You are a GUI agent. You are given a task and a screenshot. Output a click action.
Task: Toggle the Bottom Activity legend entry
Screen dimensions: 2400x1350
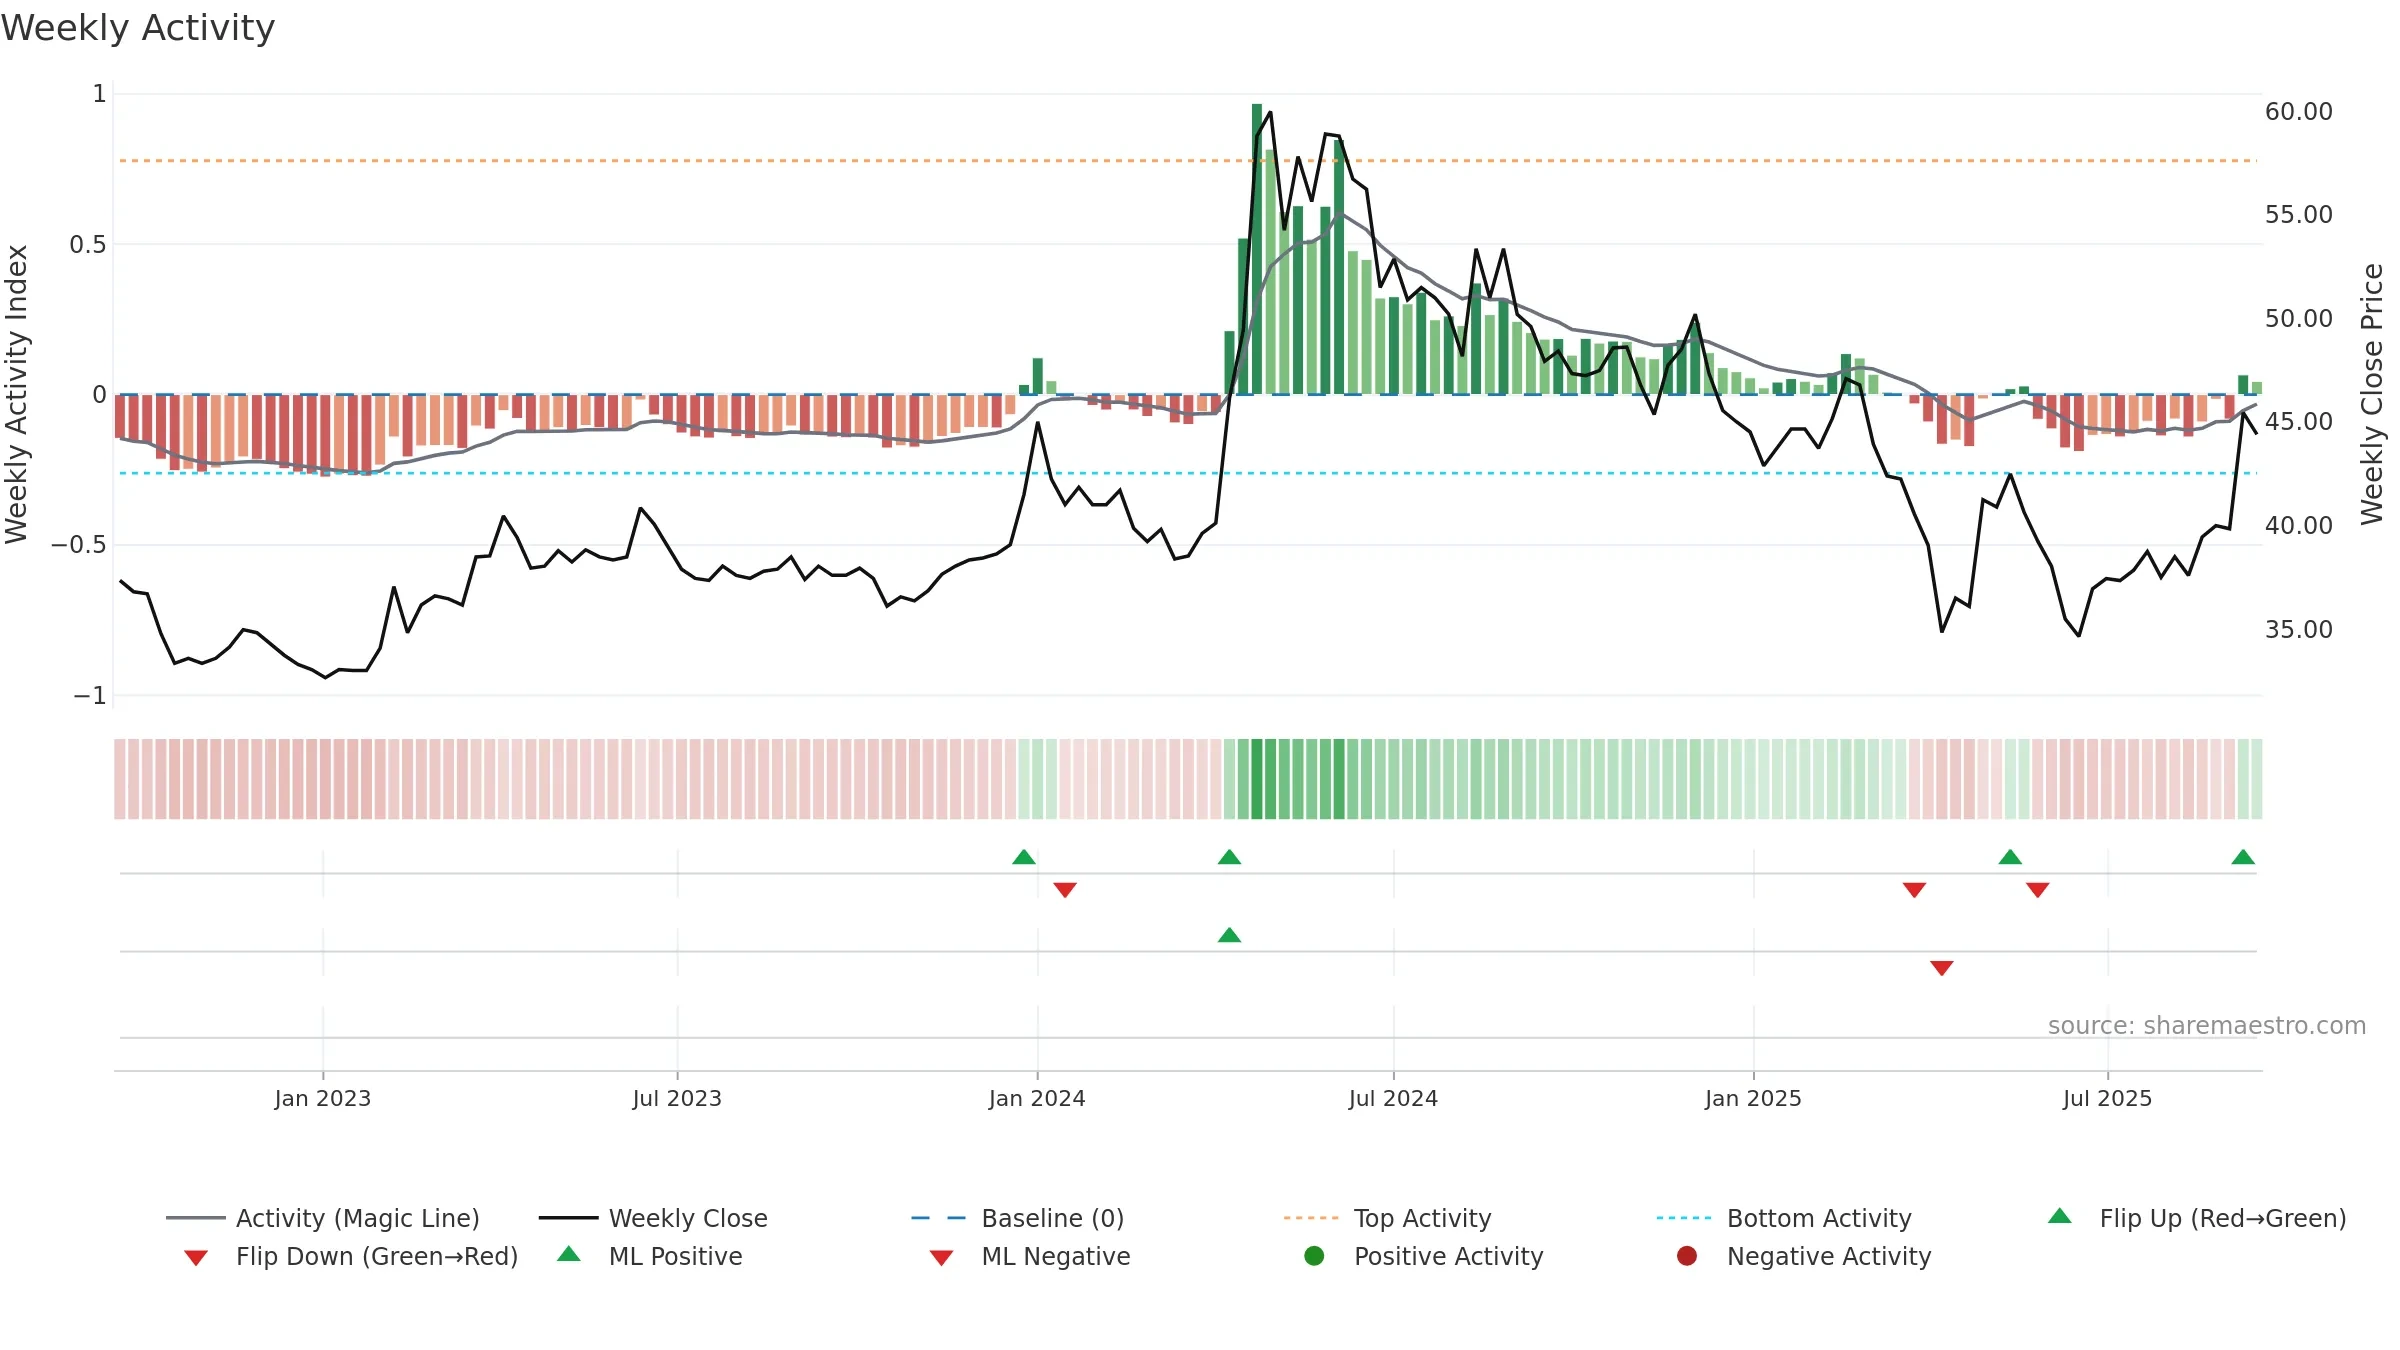[x=1784, y=1218]
